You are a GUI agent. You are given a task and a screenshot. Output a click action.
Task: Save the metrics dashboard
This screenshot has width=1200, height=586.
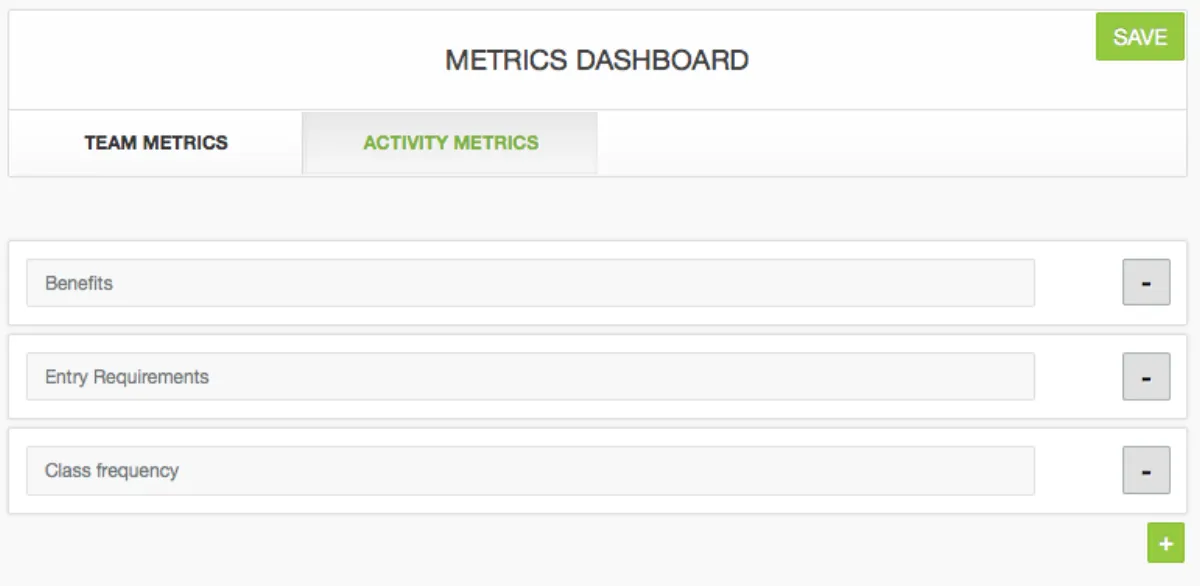1139,37
